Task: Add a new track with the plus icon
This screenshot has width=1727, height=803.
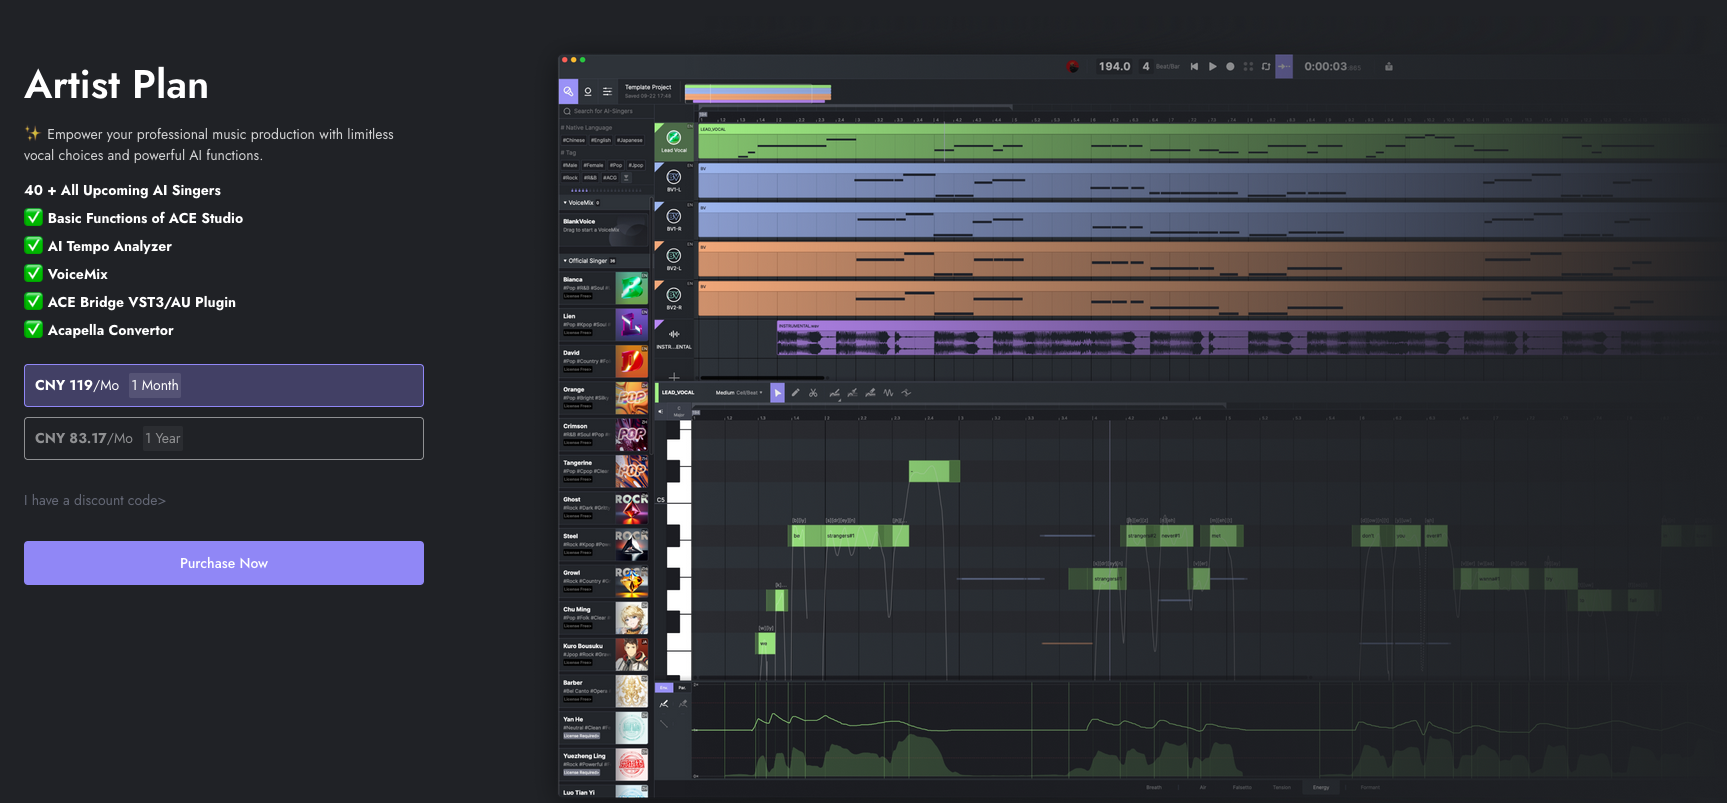Action: click(674, 377)
